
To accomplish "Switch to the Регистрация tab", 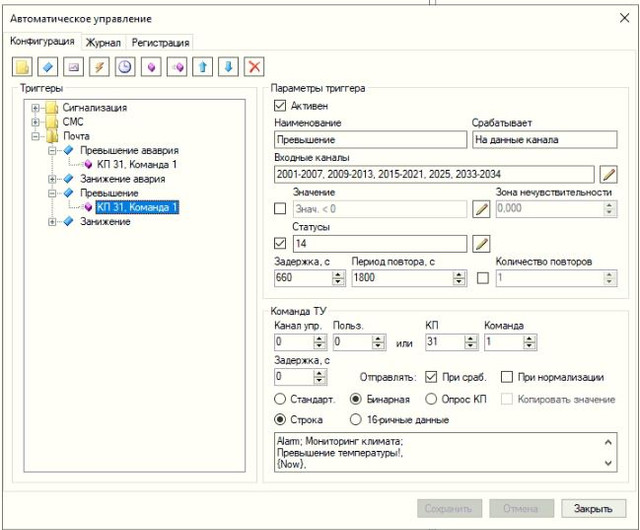I will [160, 42].
